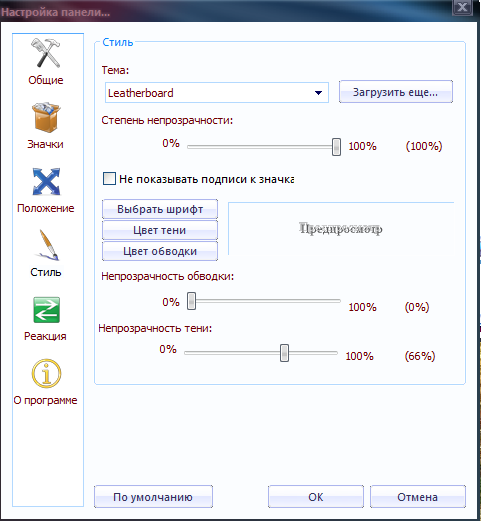This screenshot has width=481, height=521.
Task: Open the Leatherboard theme combo box
Action: coord(217,93)
